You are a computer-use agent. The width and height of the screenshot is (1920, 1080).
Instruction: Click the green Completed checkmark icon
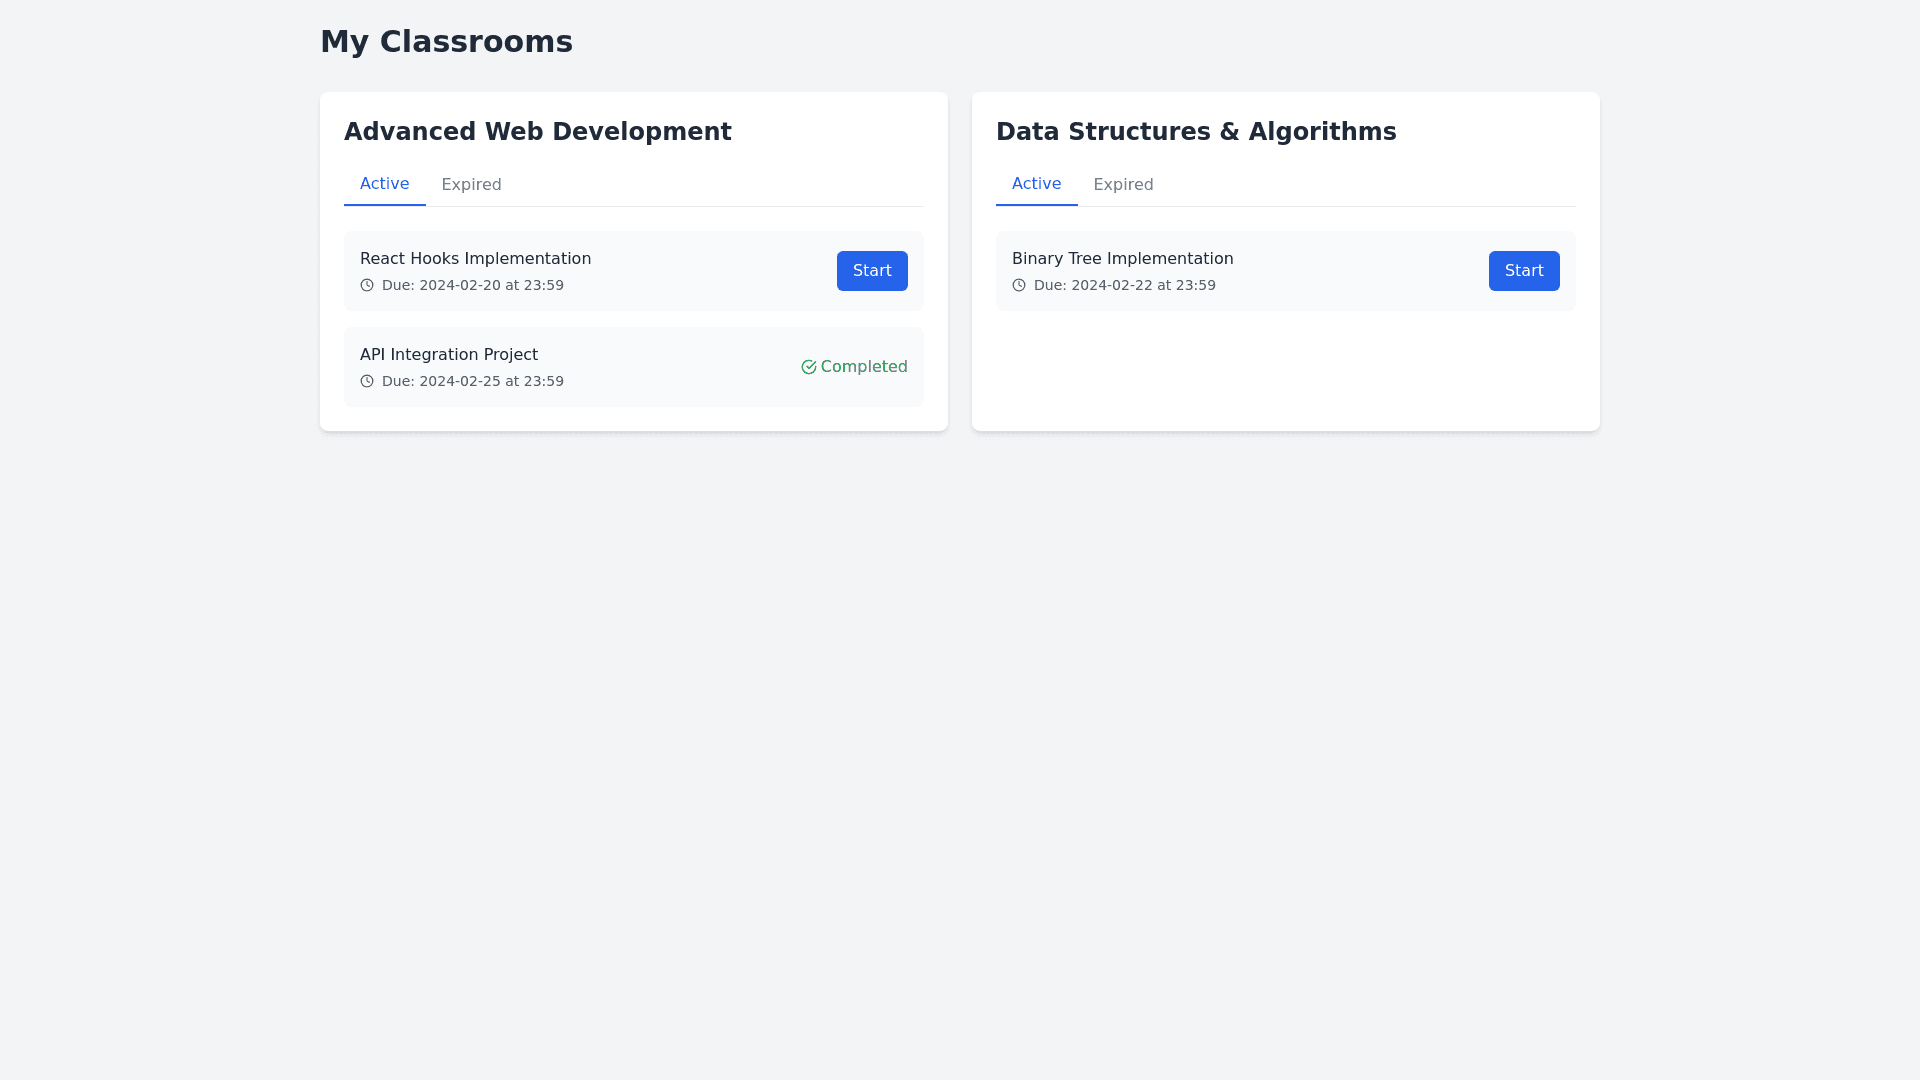(x=809, y=367)
